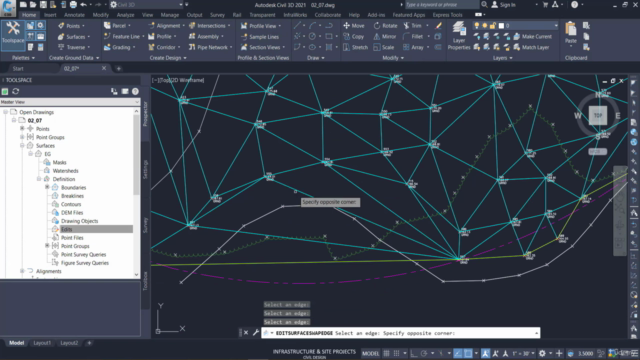Expand the Modify panel title
This screenshot has width=640, height=360.
pyautogui.click(x=393, y=58)
